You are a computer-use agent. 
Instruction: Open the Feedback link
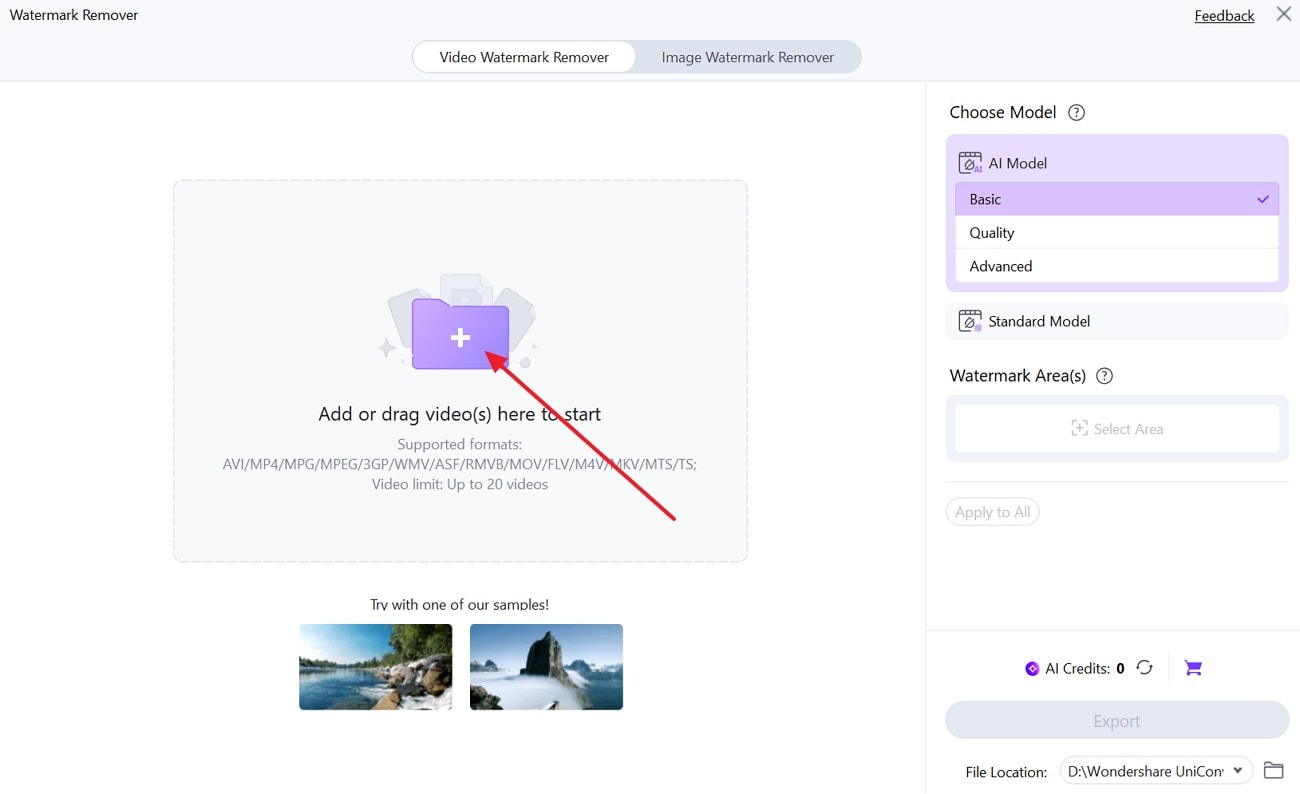[1224, 15]
